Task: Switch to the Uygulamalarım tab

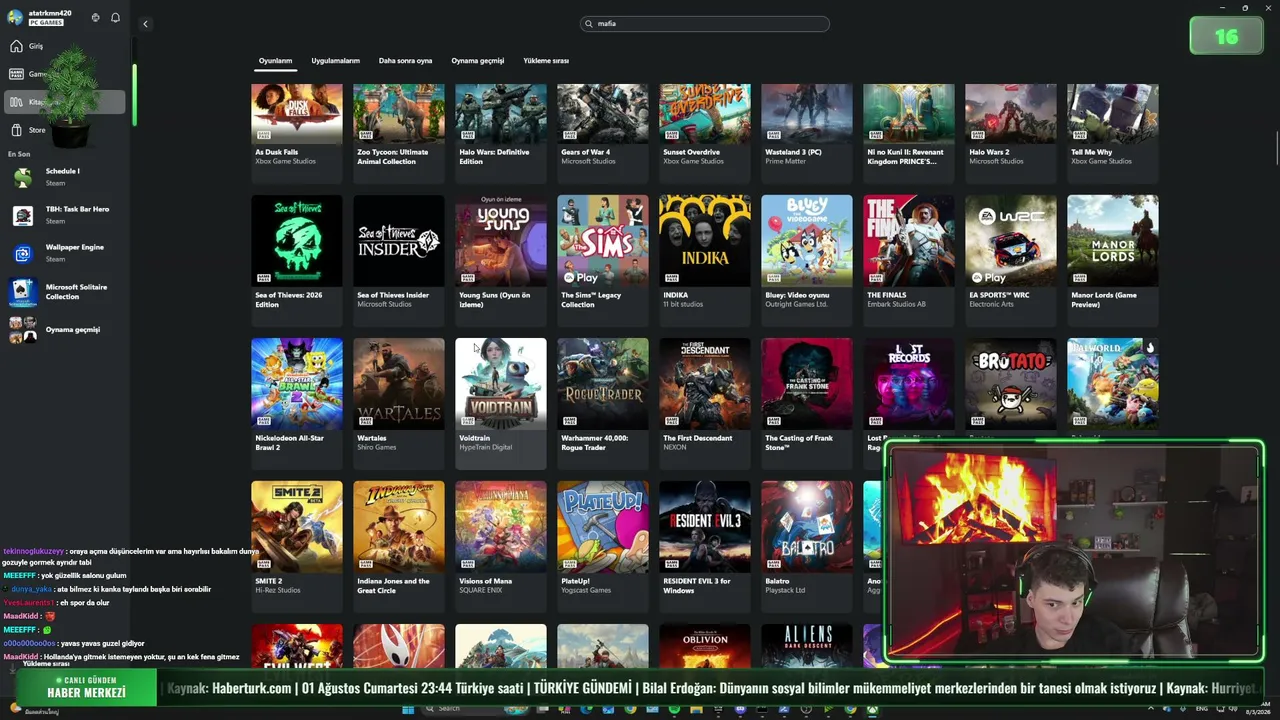Action: click(x=335, y=61)
